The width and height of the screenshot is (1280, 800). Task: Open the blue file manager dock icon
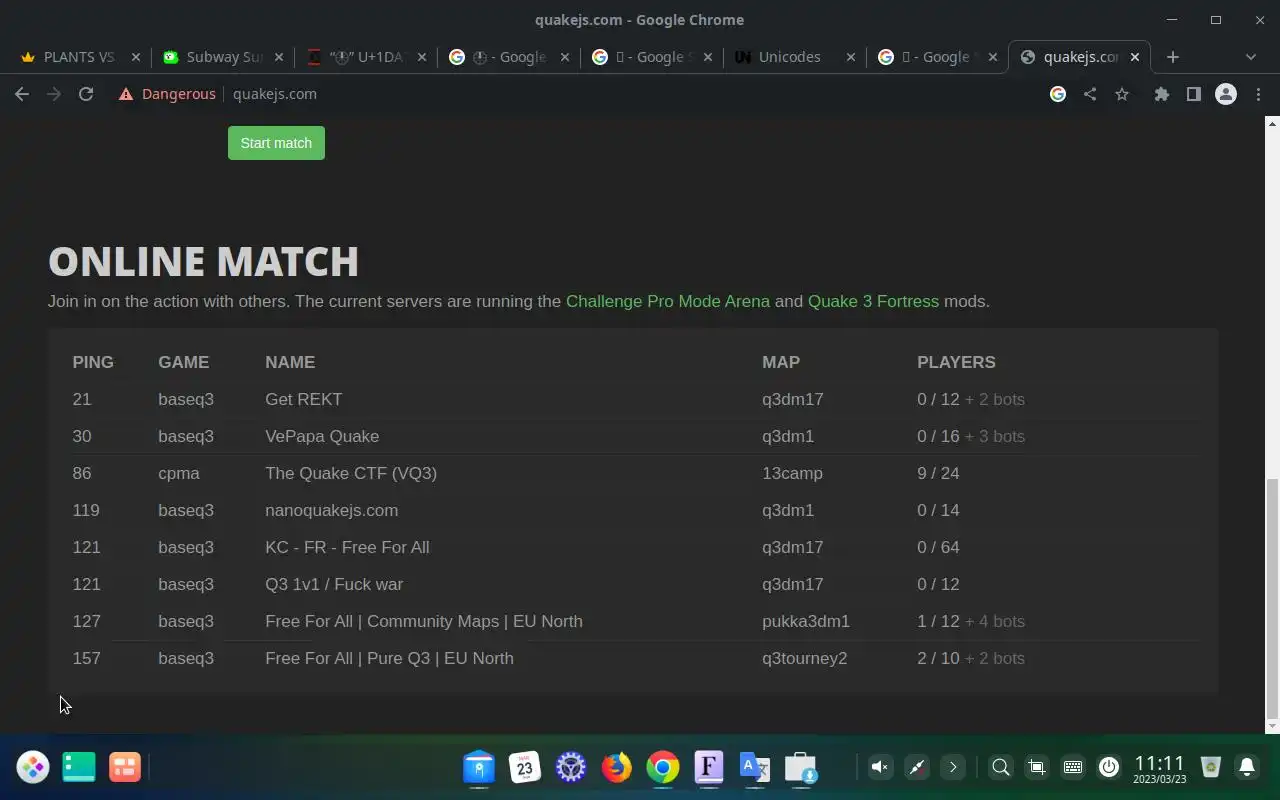click(x=479, y=767)
